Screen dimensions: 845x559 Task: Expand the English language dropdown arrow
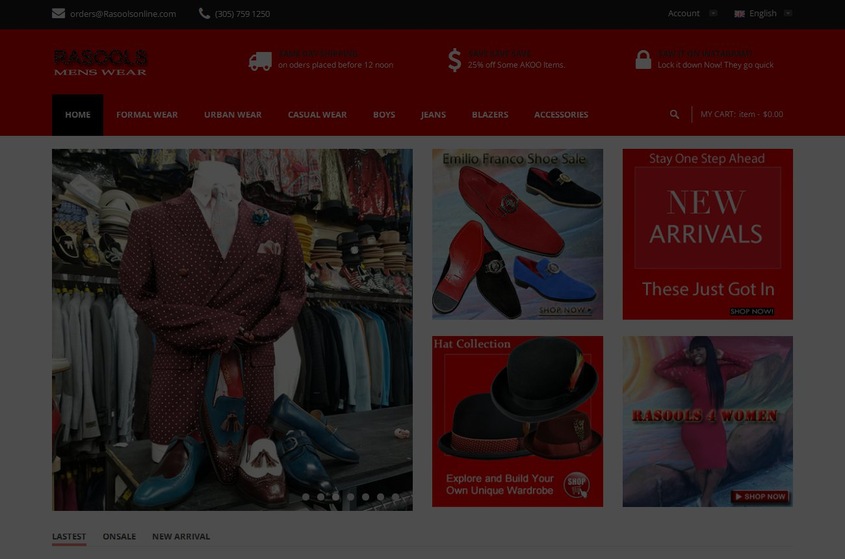click(788, 13)
